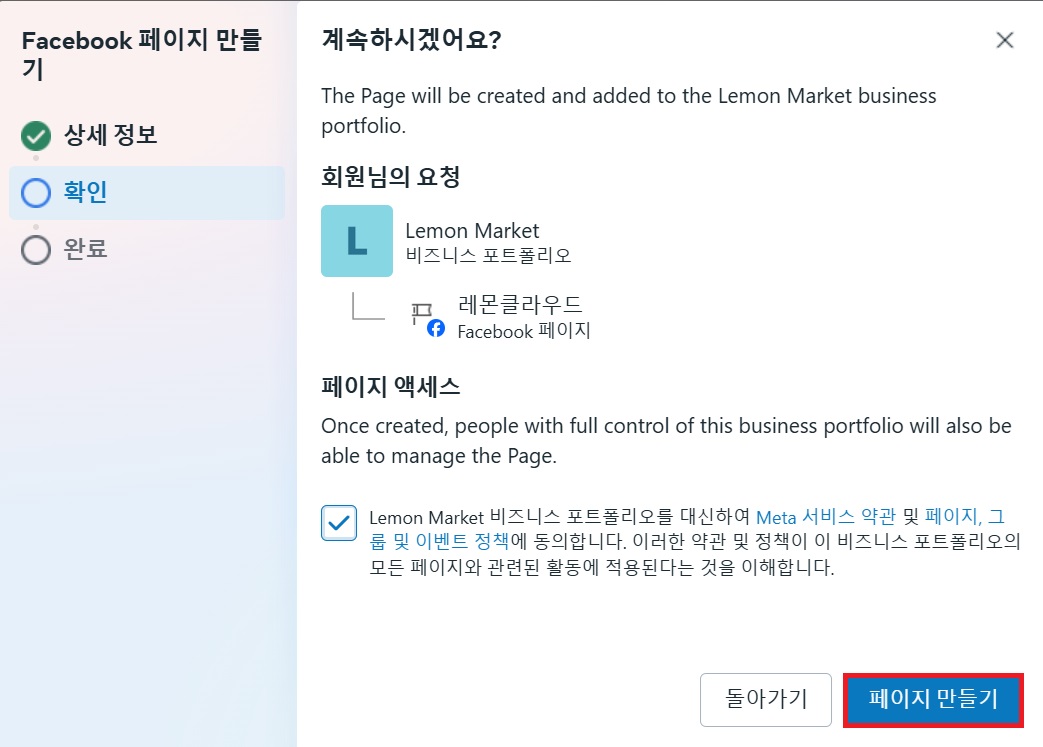Click the Lemon Market portfolio name
Image resolution: width=1043 pixels, height=747 pixels.
pos(472,231)
